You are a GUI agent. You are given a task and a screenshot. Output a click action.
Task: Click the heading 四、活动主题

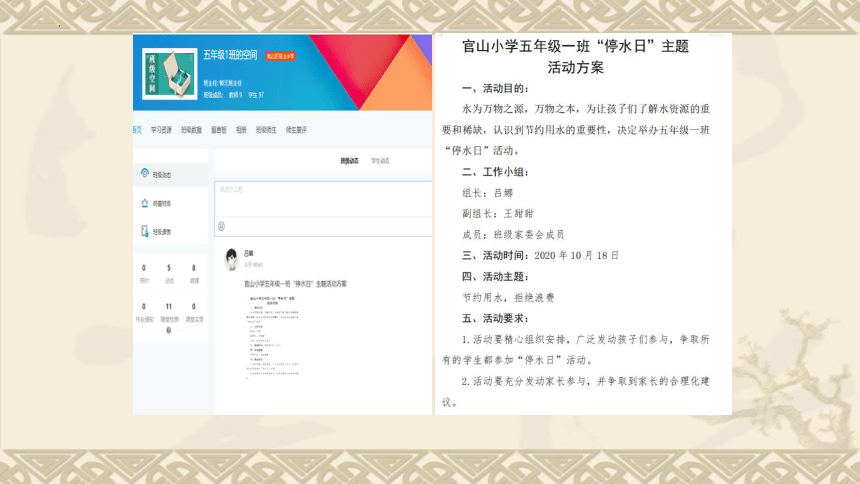click(495, 277)
